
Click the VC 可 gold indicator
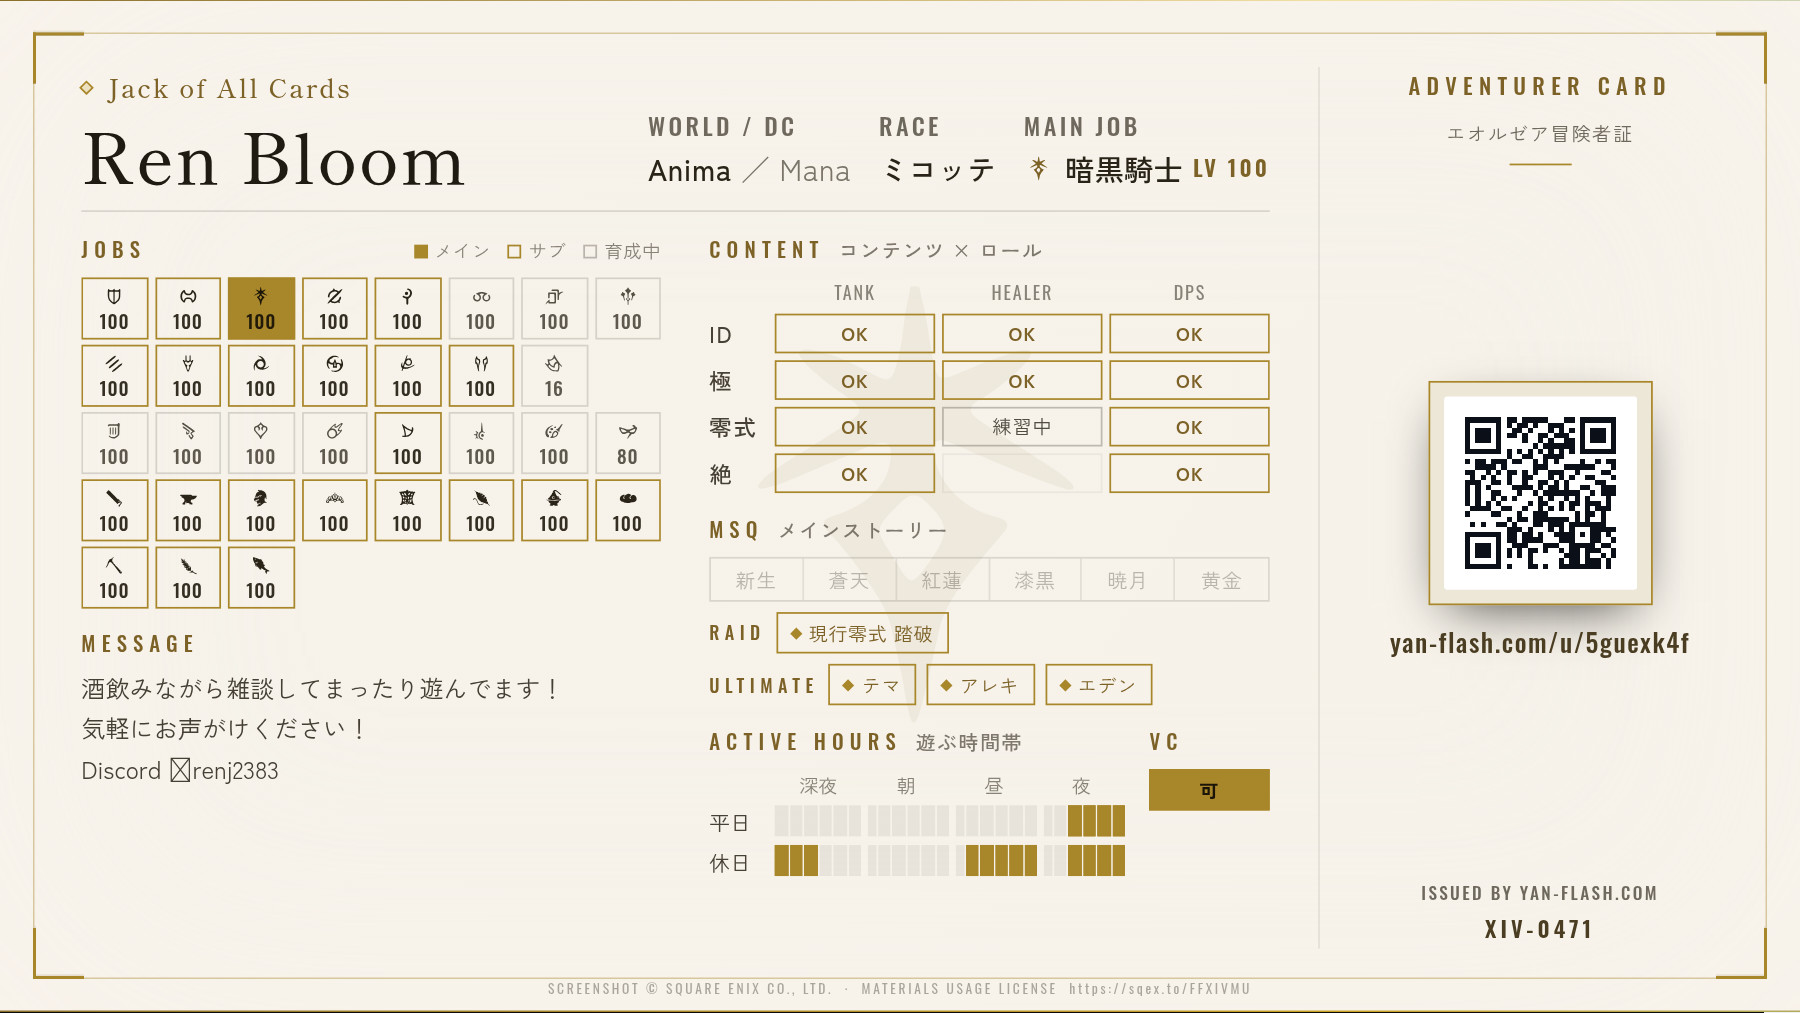click(1209, 790)
